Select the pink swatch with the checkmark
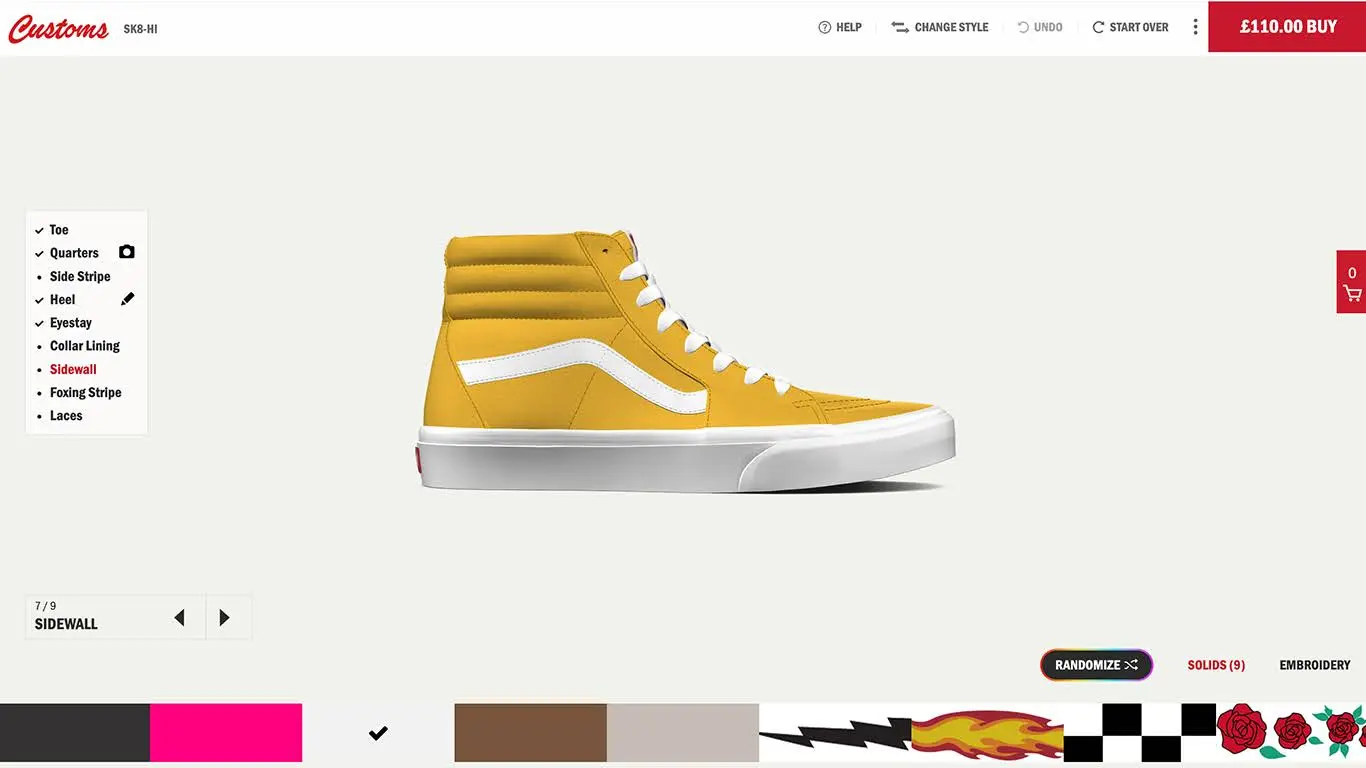This screenshot has height=768, width=1366. tap(226, 732)
